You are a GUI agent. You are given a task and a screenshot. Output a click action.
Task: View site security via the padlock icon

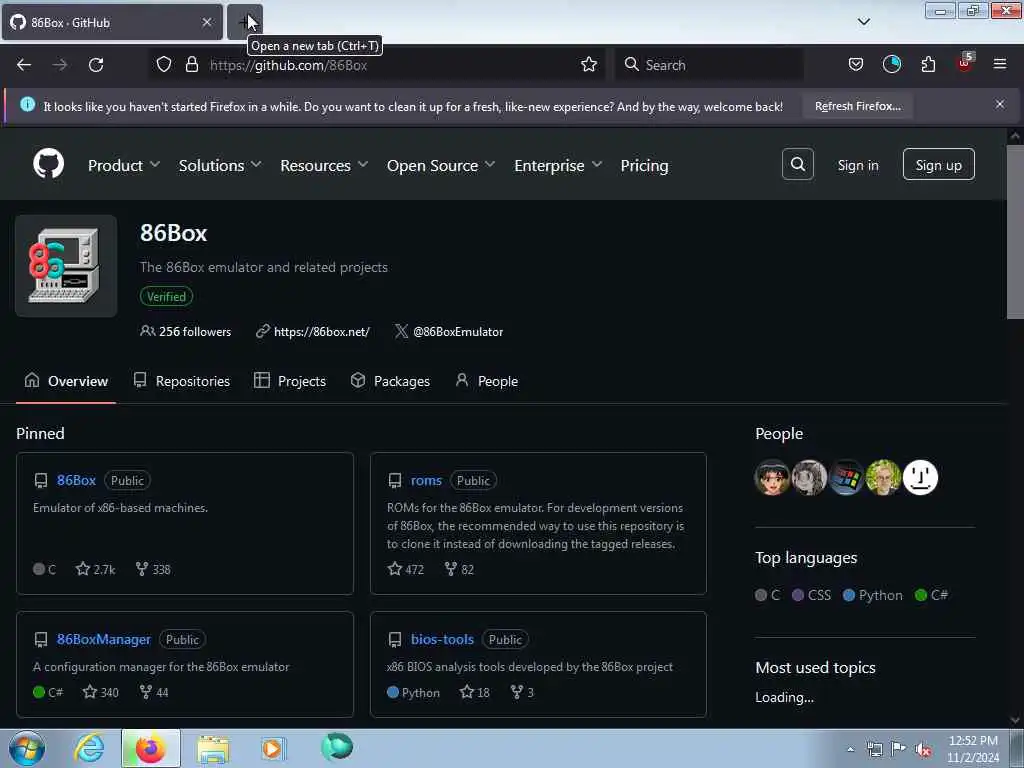point(191,65)
